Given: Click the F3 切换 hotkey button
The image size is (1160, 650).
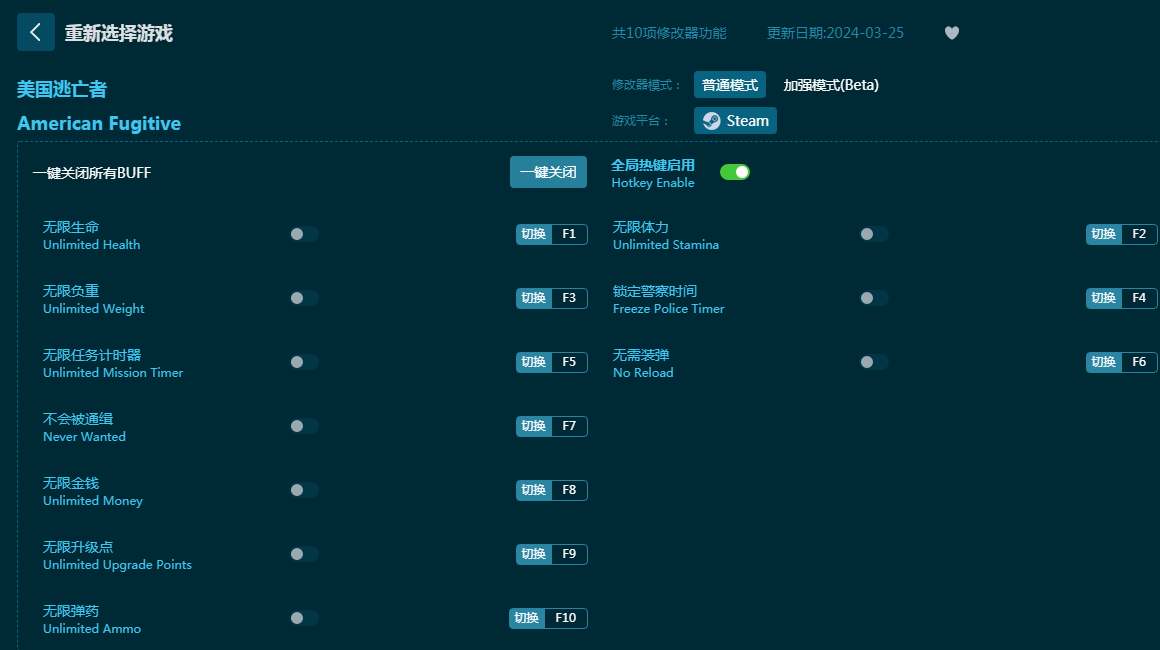Looking at the screenshot, I should [x=552, y=298].
